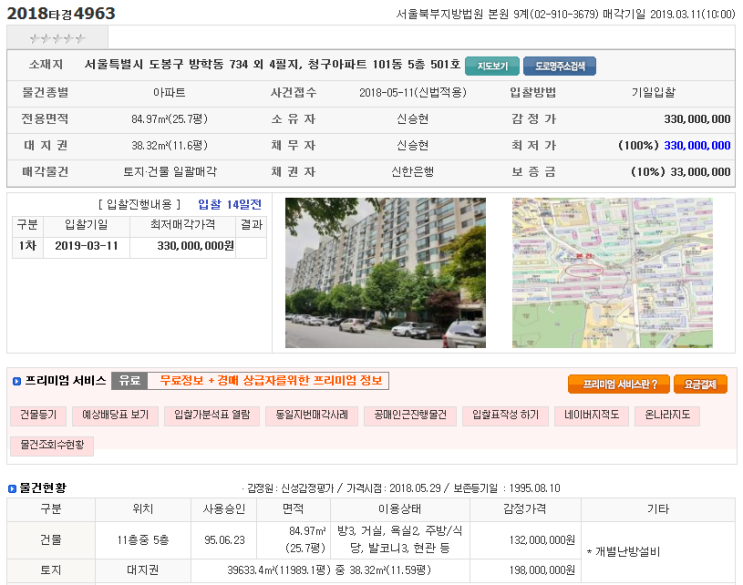Open 예상배당표 보기
The image size is (743, 585).
[x=115, y=415]
